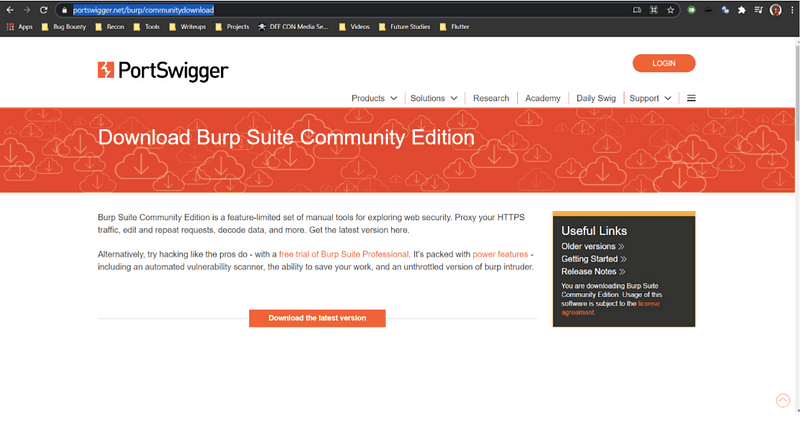Screen dimensions: 800x426
Task: Open the power features link
Action: pyautogui.click(x=500, y=254)
